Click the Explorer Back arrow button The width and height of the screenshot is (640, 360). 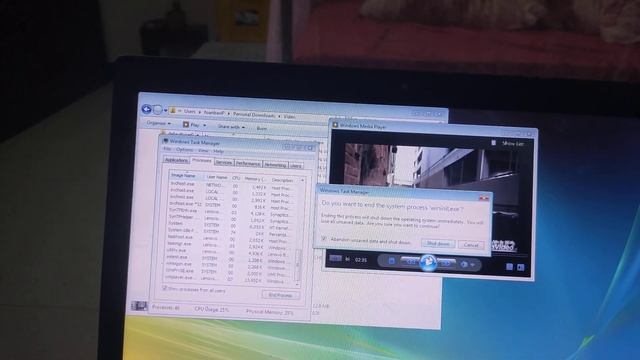pyautogui.click(x=147, y=109)
